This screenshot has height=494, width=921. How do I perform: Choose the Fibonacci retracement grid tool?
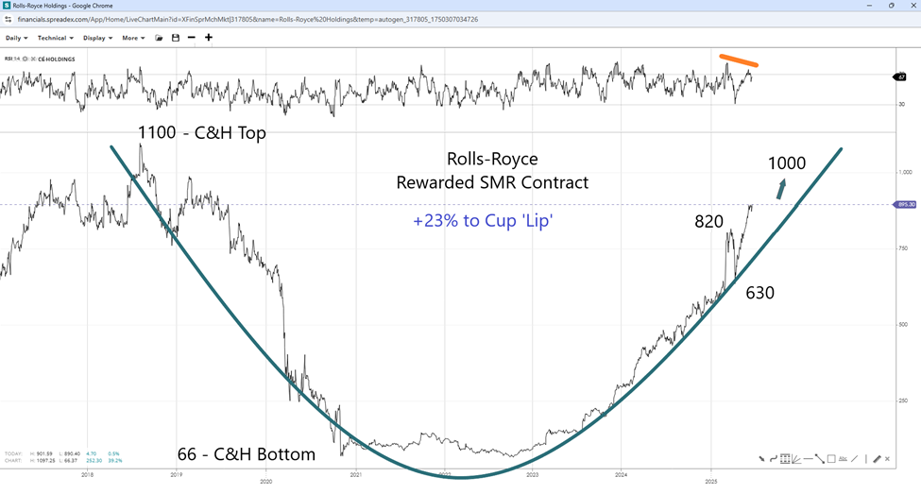[785, 459]
